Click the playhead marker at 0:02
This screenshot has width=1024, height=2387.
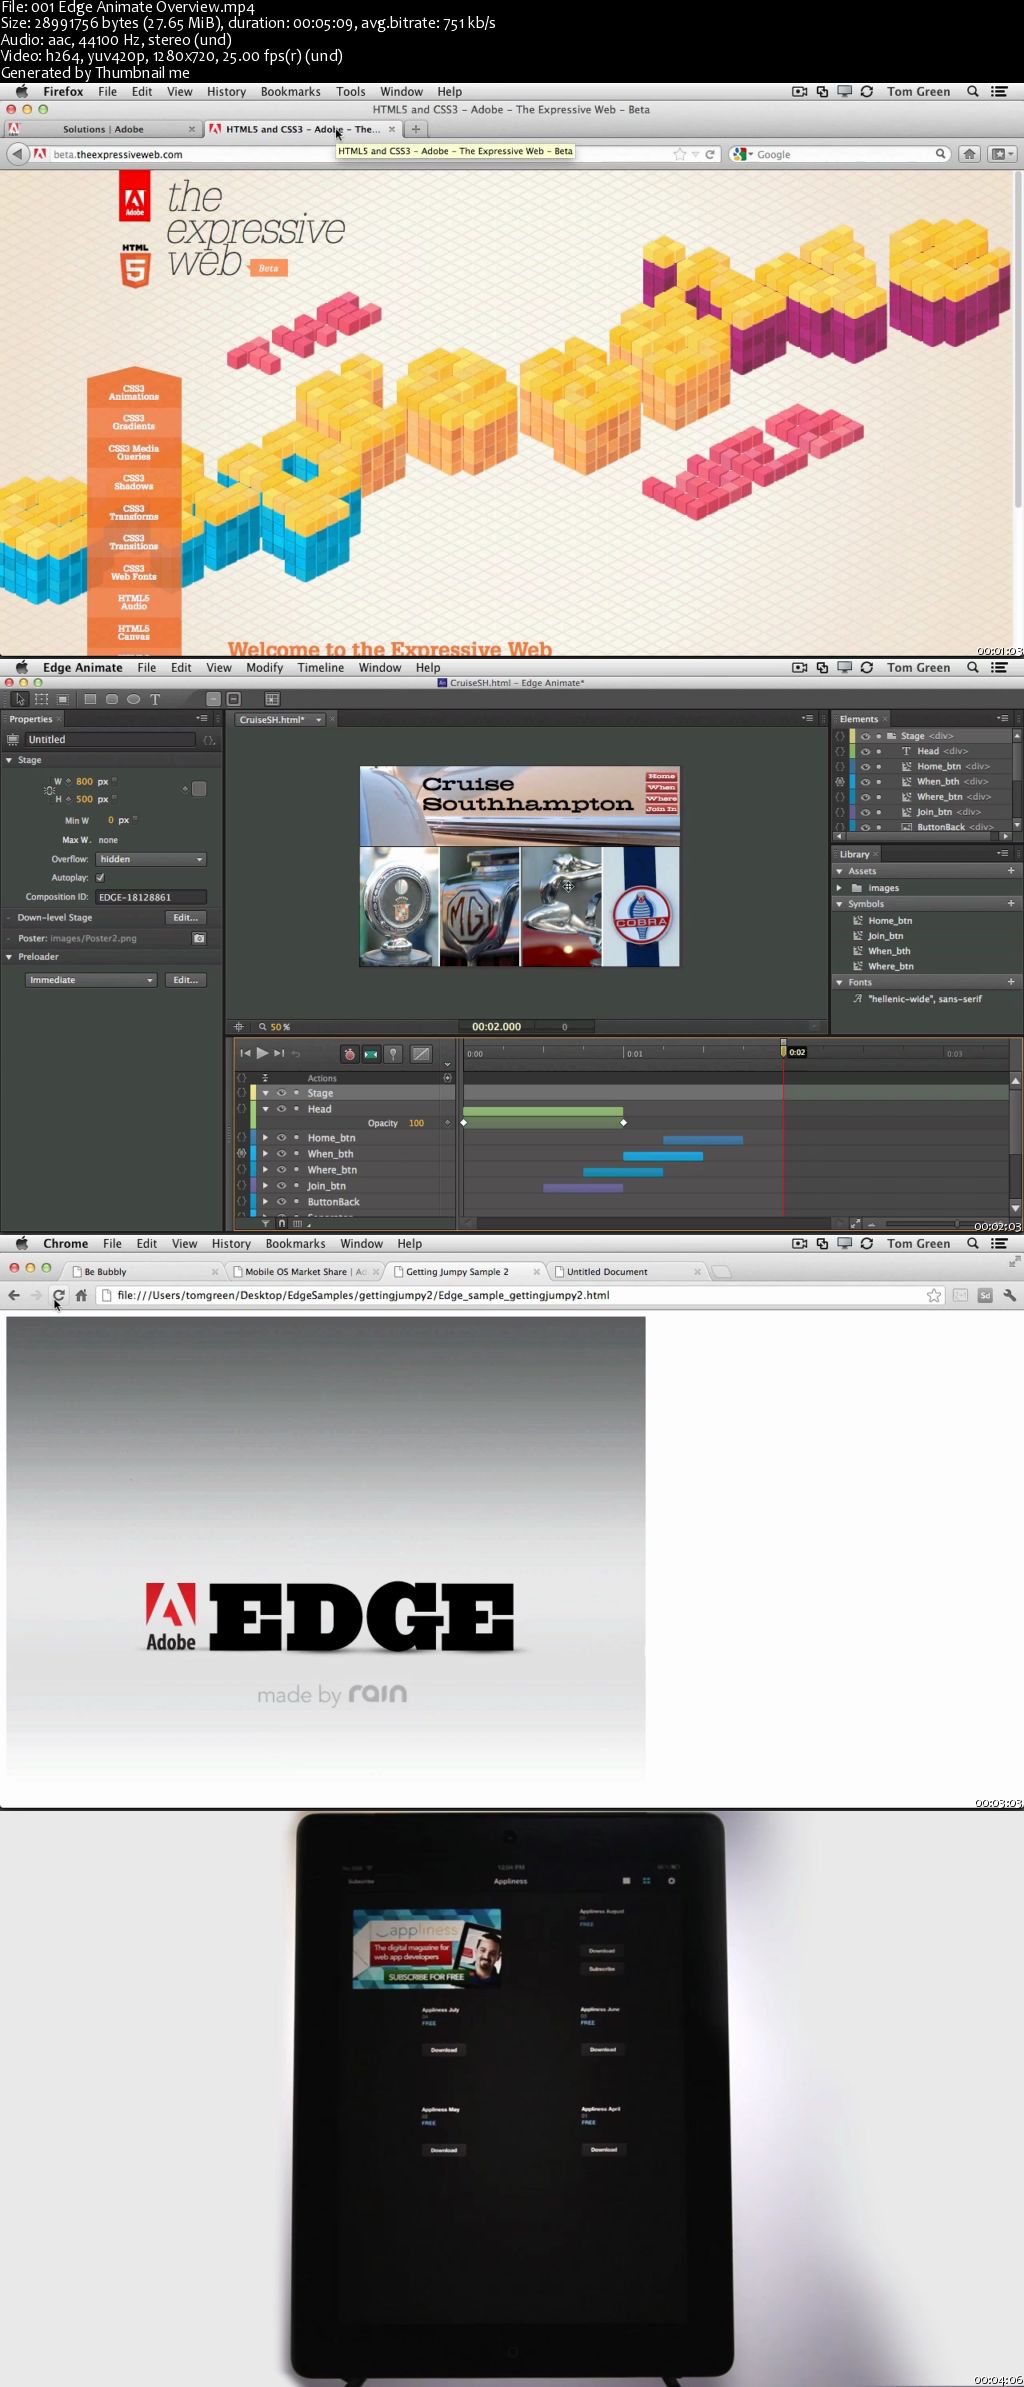784,1049
